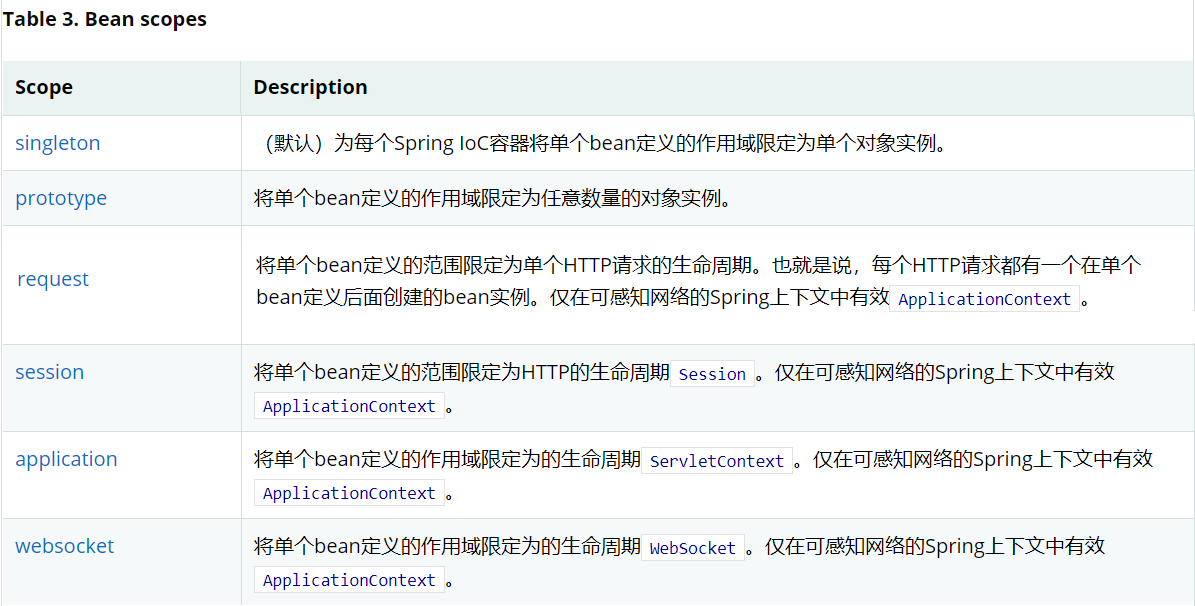Open the singleton scope link
The height and width of the screenshot is (606, 1195).
[x=58, y=143]
